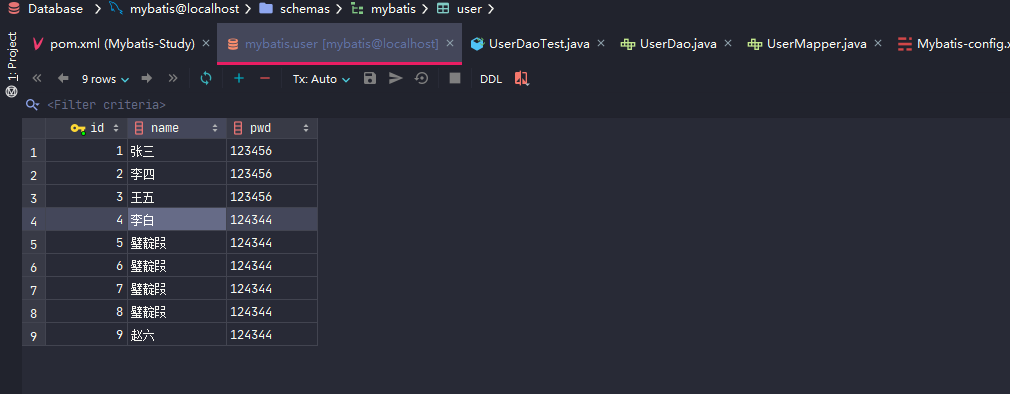Rollback transaction icon
1010x394 pixels.
(421, 79)
